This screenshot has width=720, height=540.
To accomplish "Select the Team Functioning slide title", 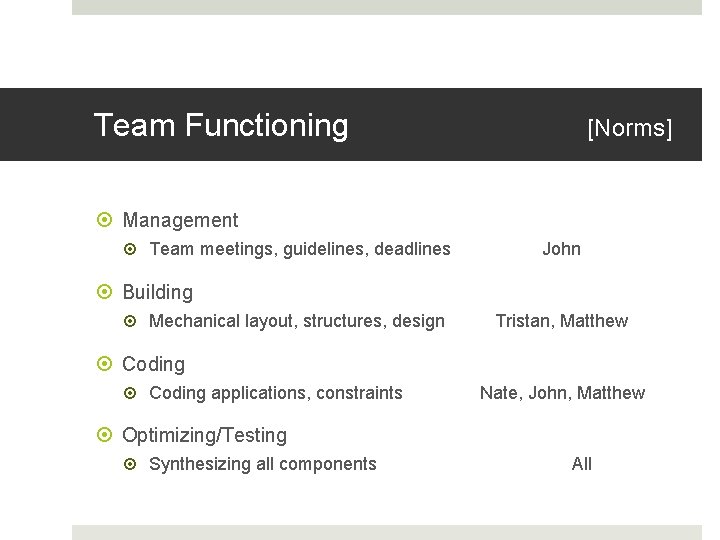I will (x=221, y=125).
